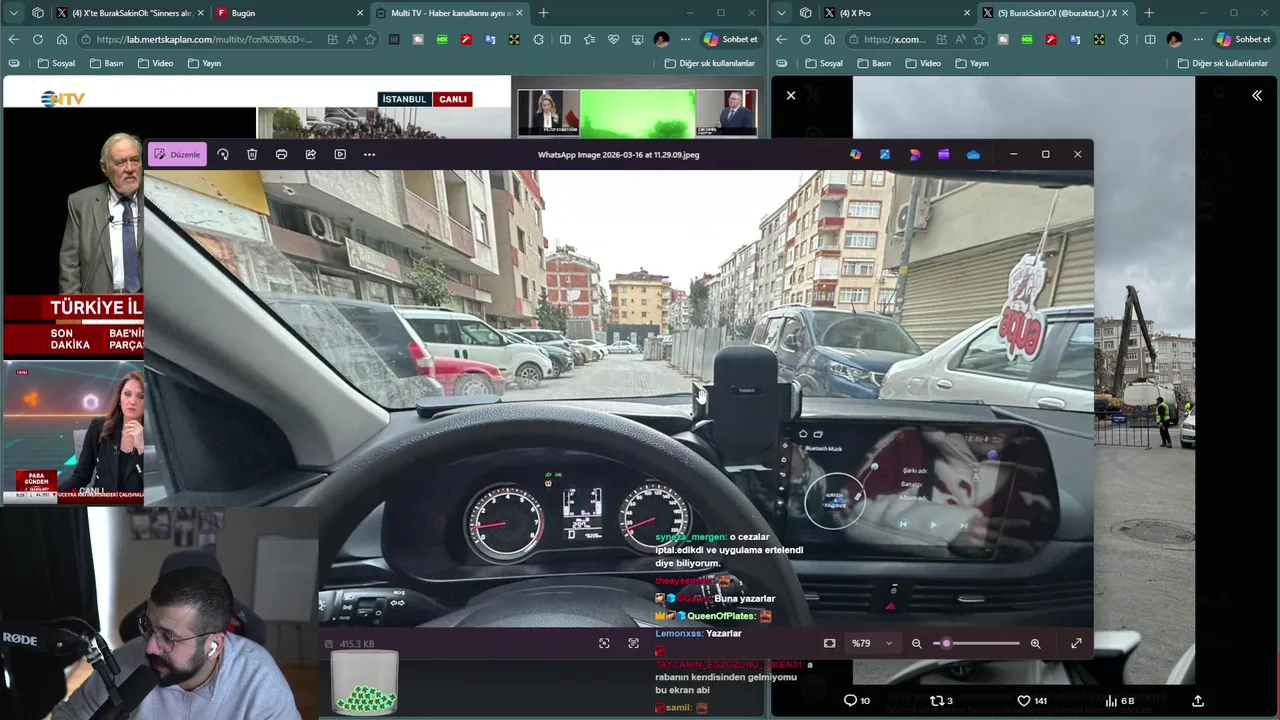
Task: Open Basın bookmarks folder in left browser
Action: 106,63
